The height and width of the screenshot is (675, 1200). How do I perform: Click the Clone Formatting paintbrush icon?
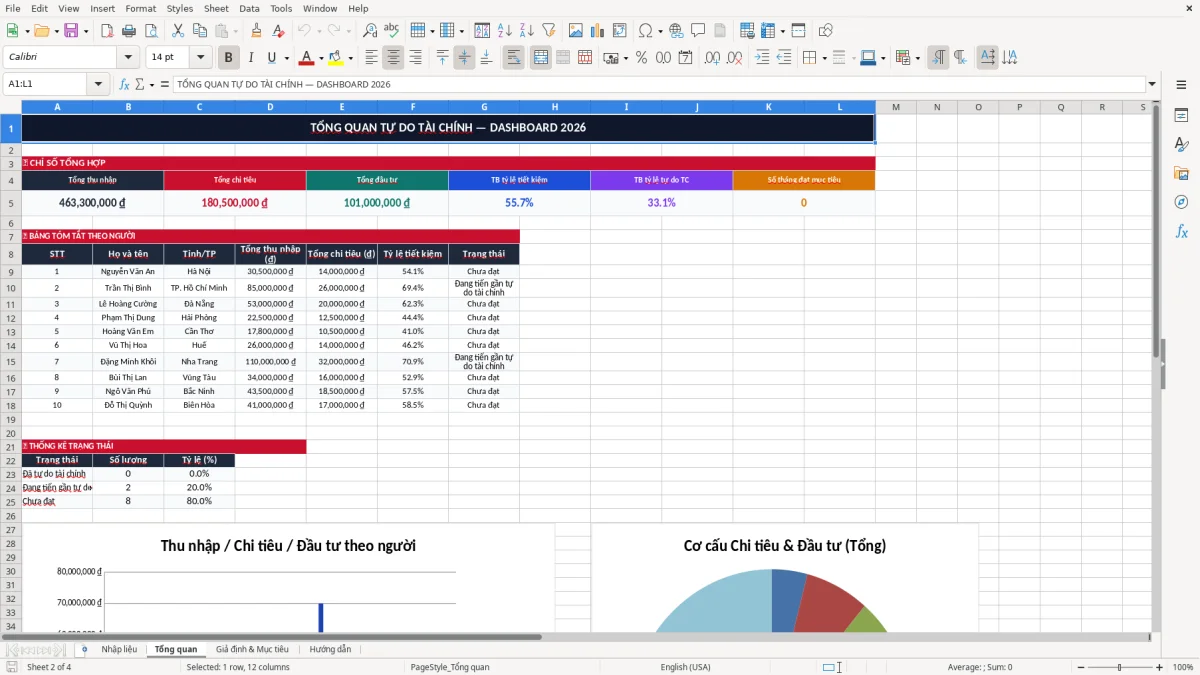256,30
